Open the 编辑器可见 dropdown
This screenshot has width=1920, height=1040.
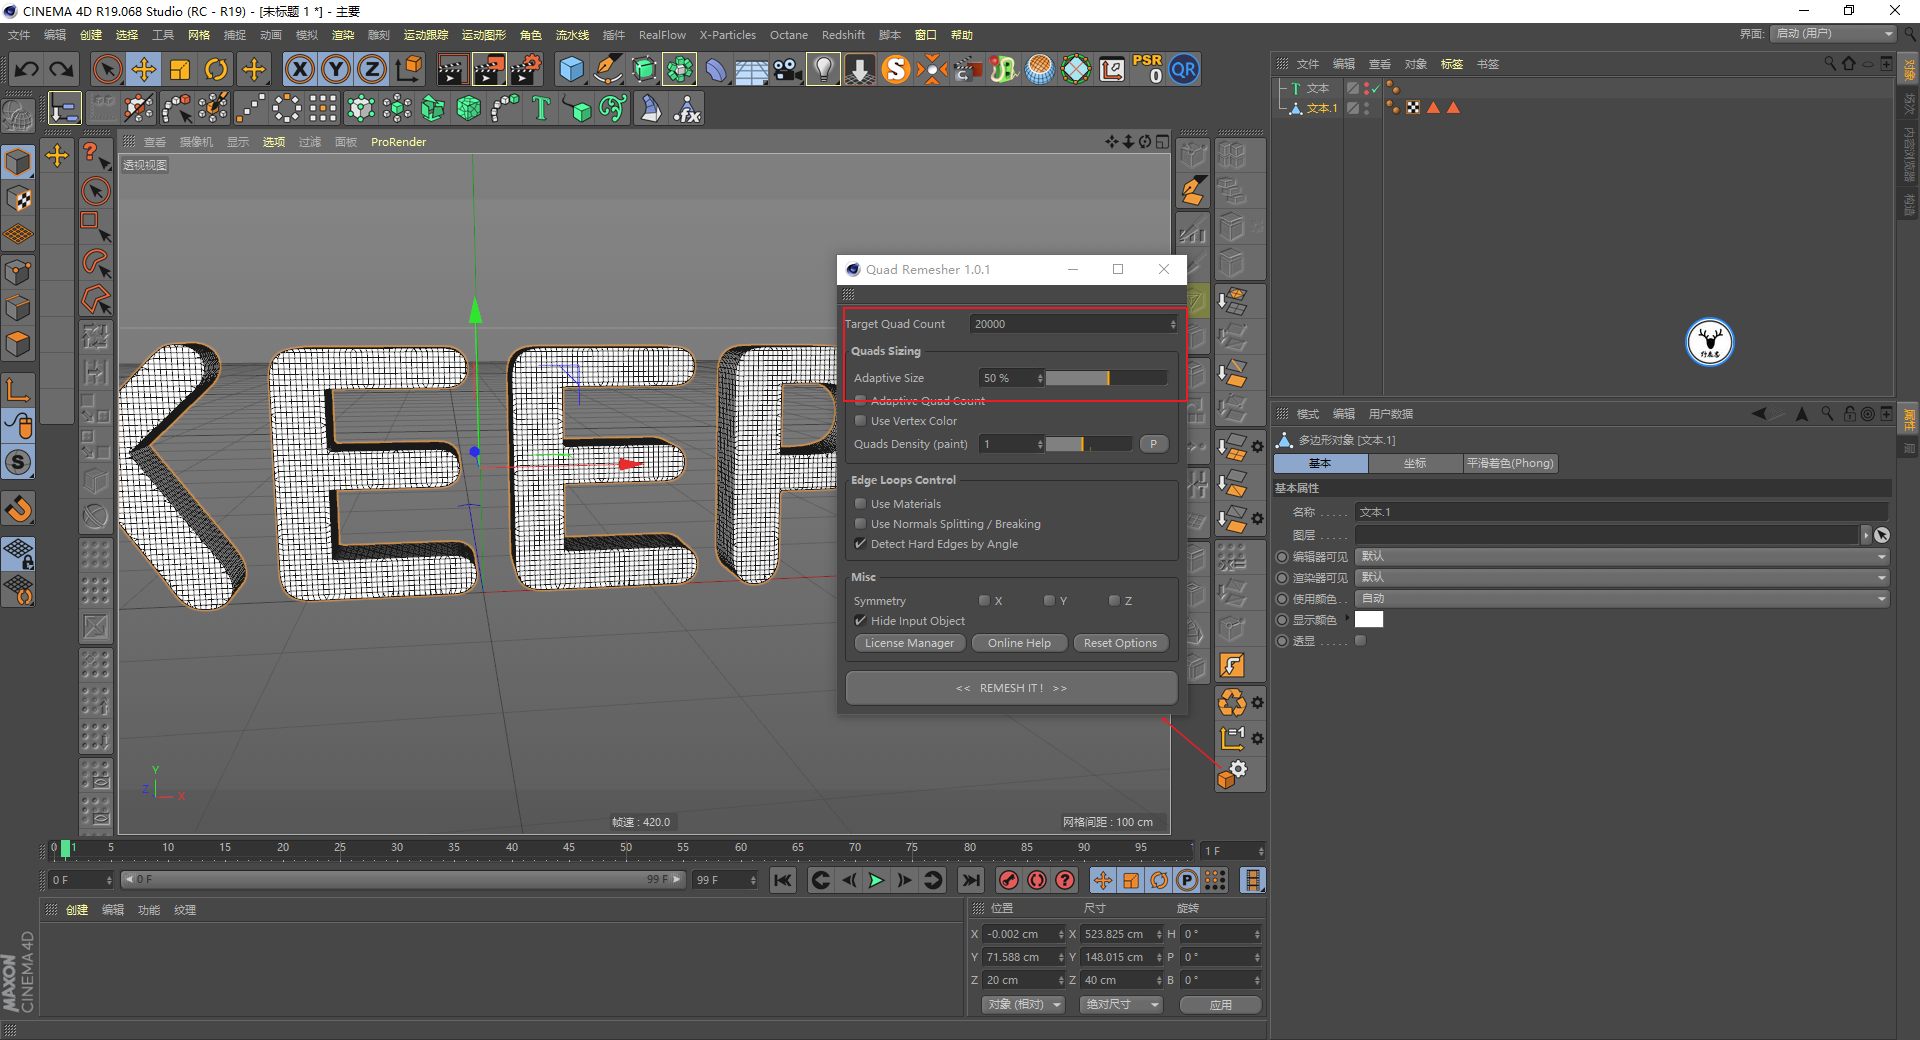click(x=1622, y=557)
